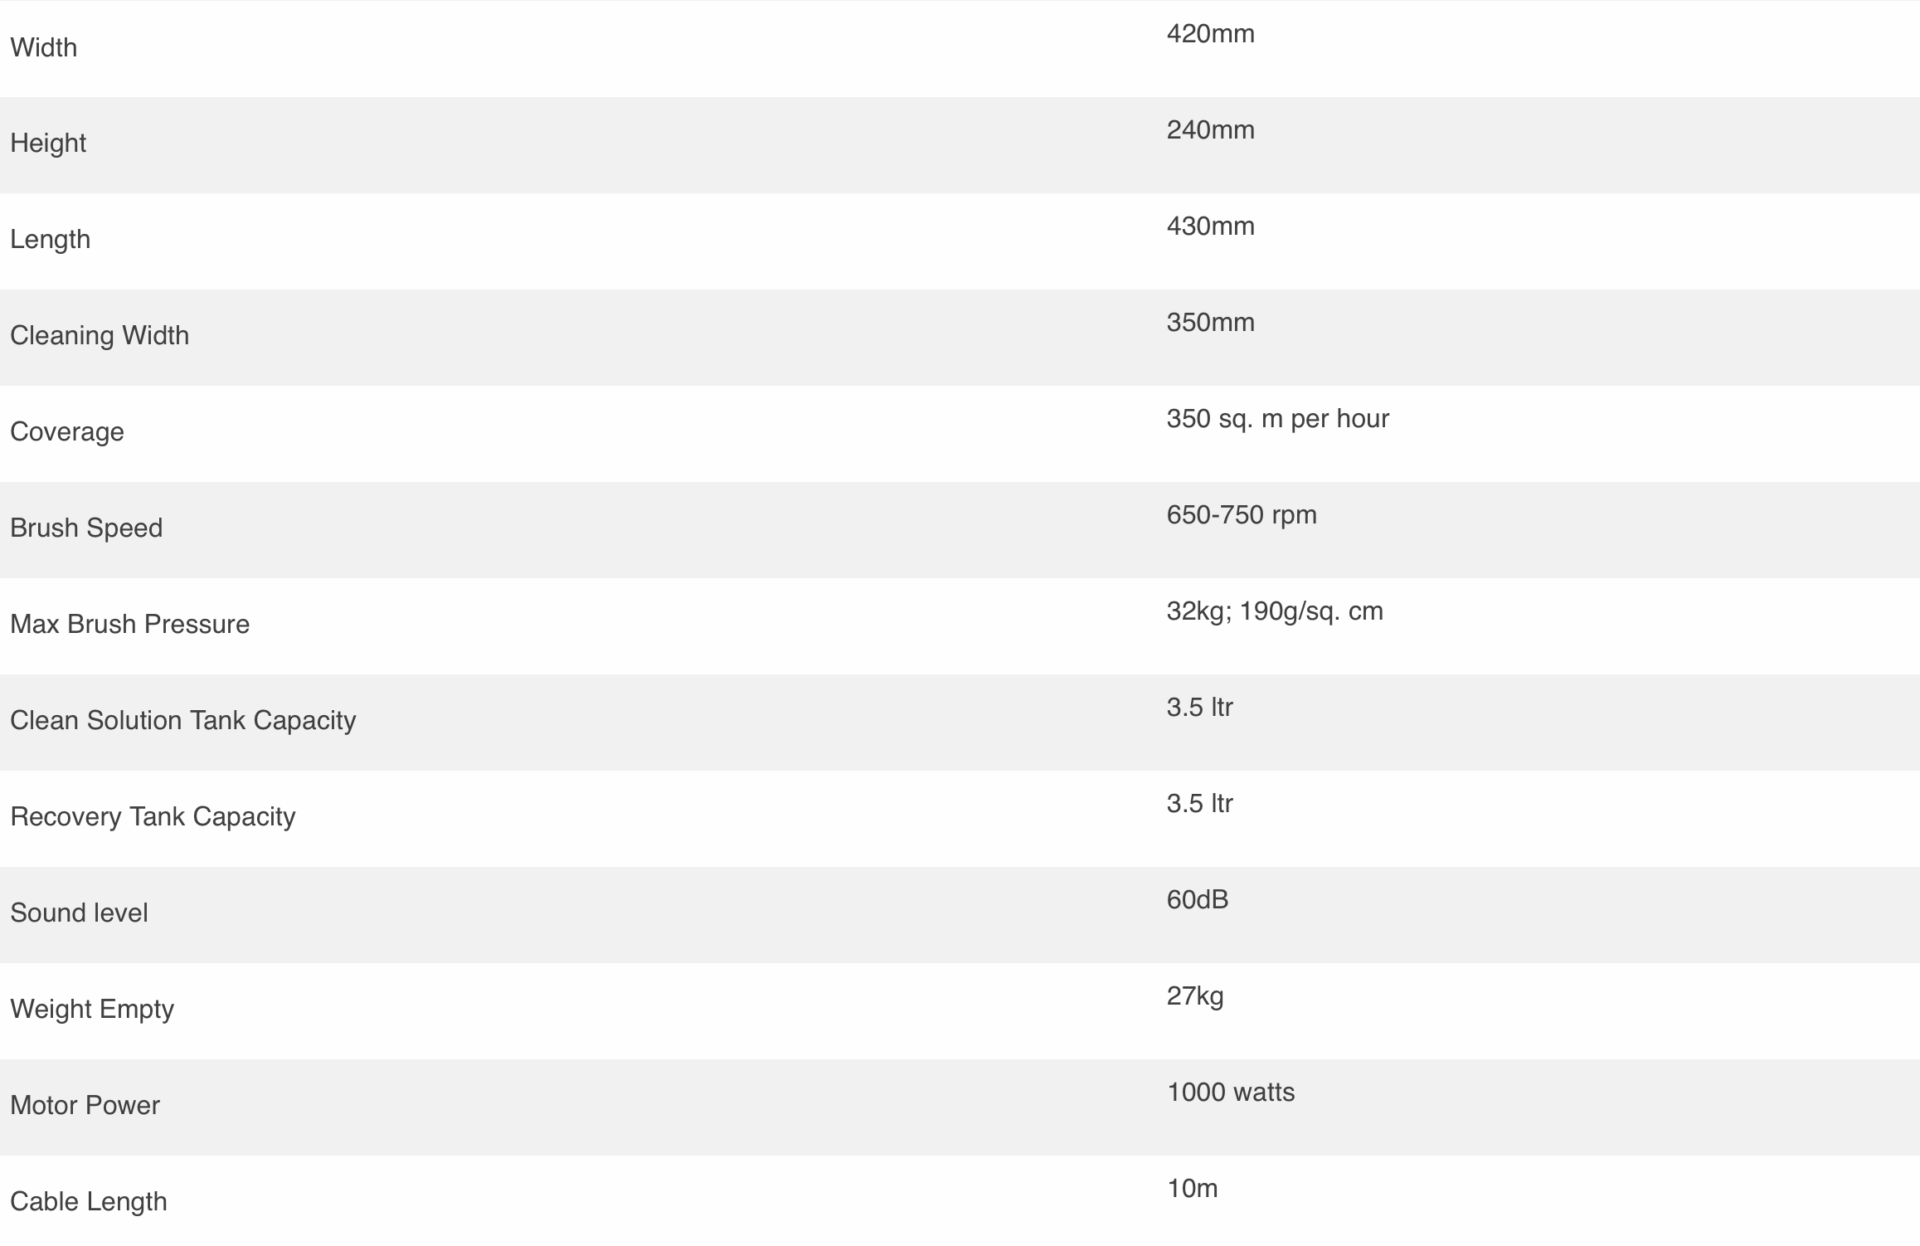Click the Height row label
1920x1246 pixels.
tap(48, 143)
